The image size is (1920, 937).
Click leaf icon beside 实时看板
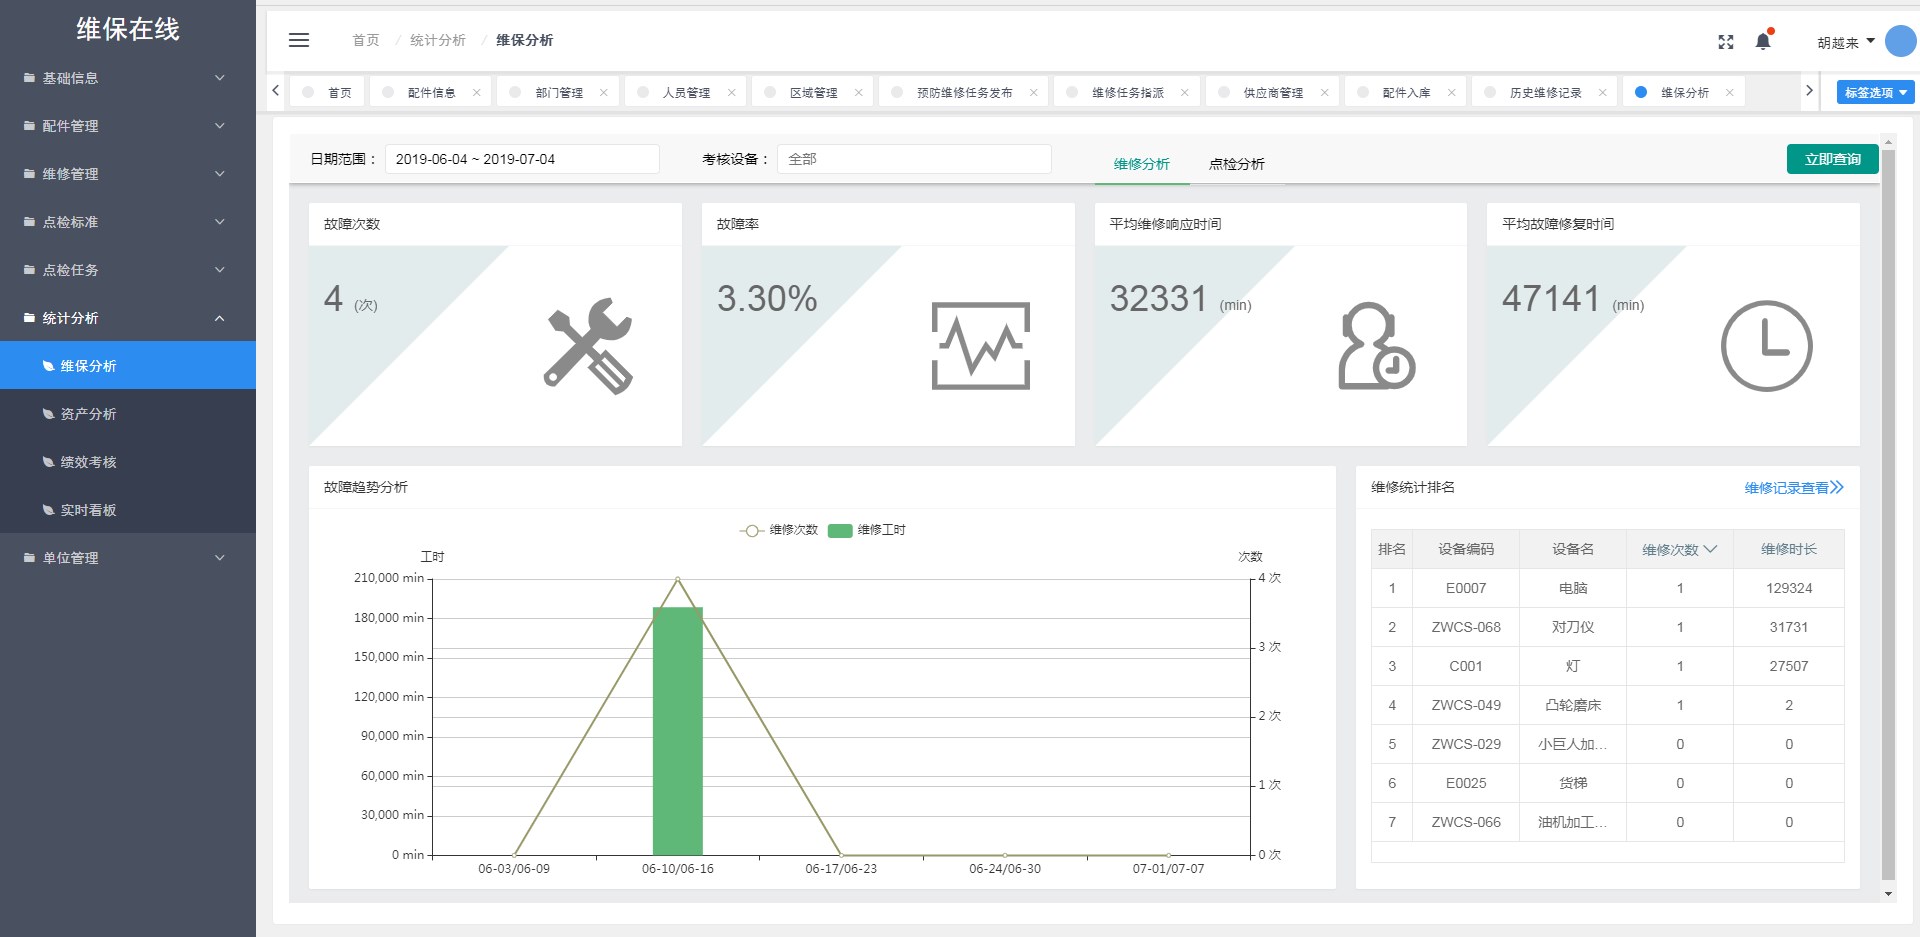[48, 510]
